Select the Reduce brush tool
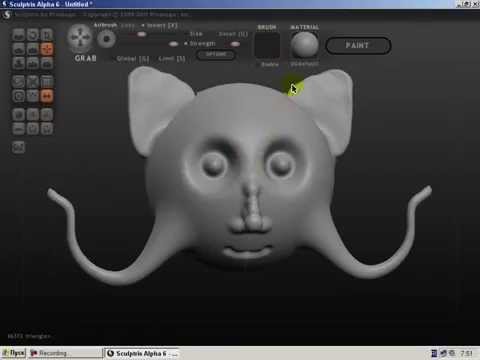The image size is (480, 360). [19, 82]
